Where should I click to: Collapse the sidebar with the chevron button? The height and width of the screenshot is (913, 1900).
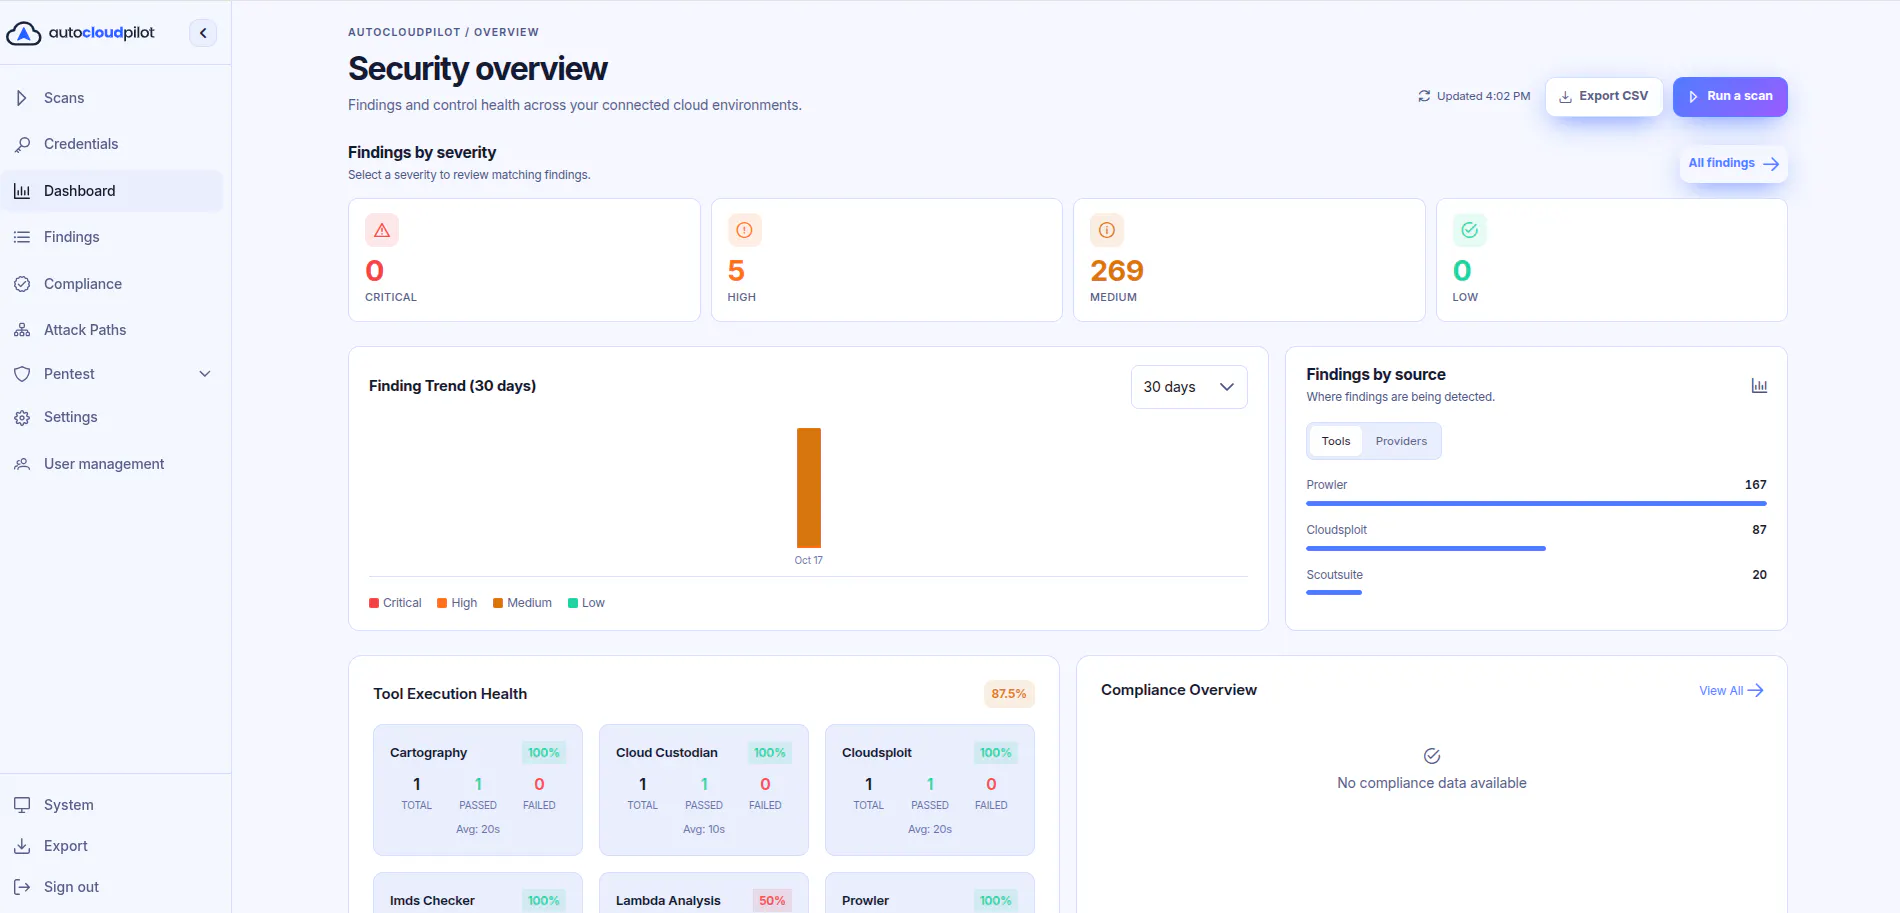(203, 33)
